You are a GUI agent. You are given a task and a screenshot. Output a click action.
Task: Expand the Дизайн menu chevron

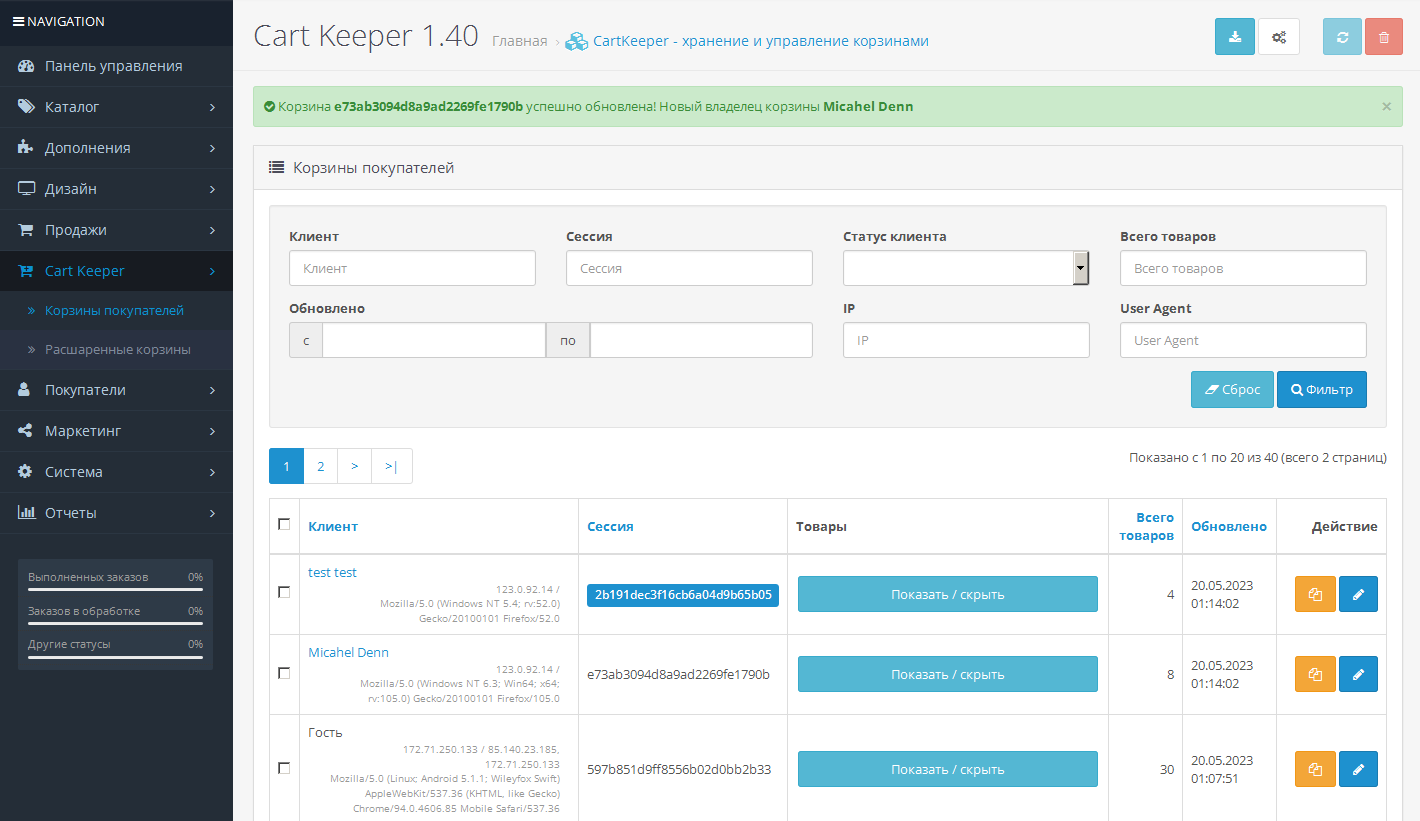pos(212,189)
